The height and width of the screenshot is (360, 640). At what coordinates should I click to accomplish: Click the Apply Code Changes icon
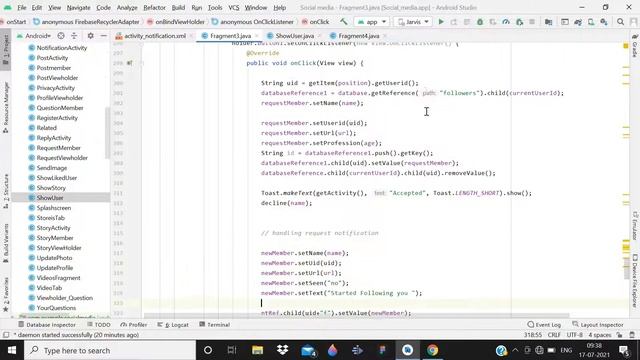click(467, 22)
